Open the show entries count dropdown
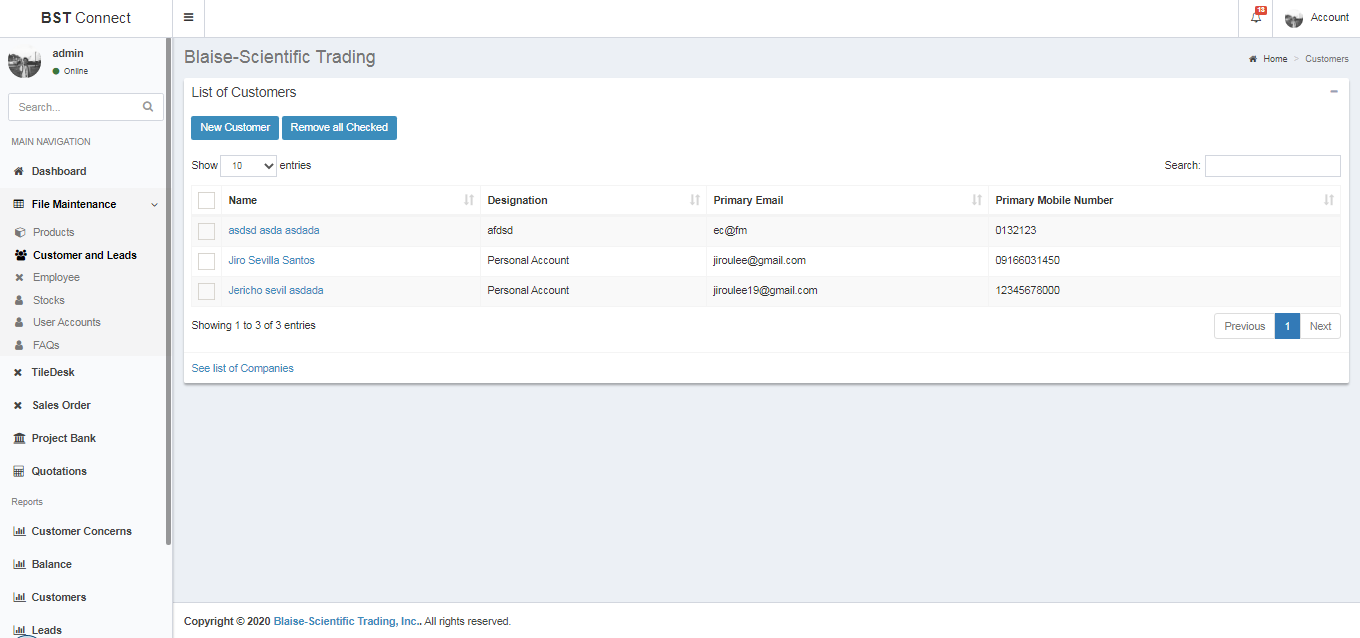 pyautogui.click(x=248, y=166)
